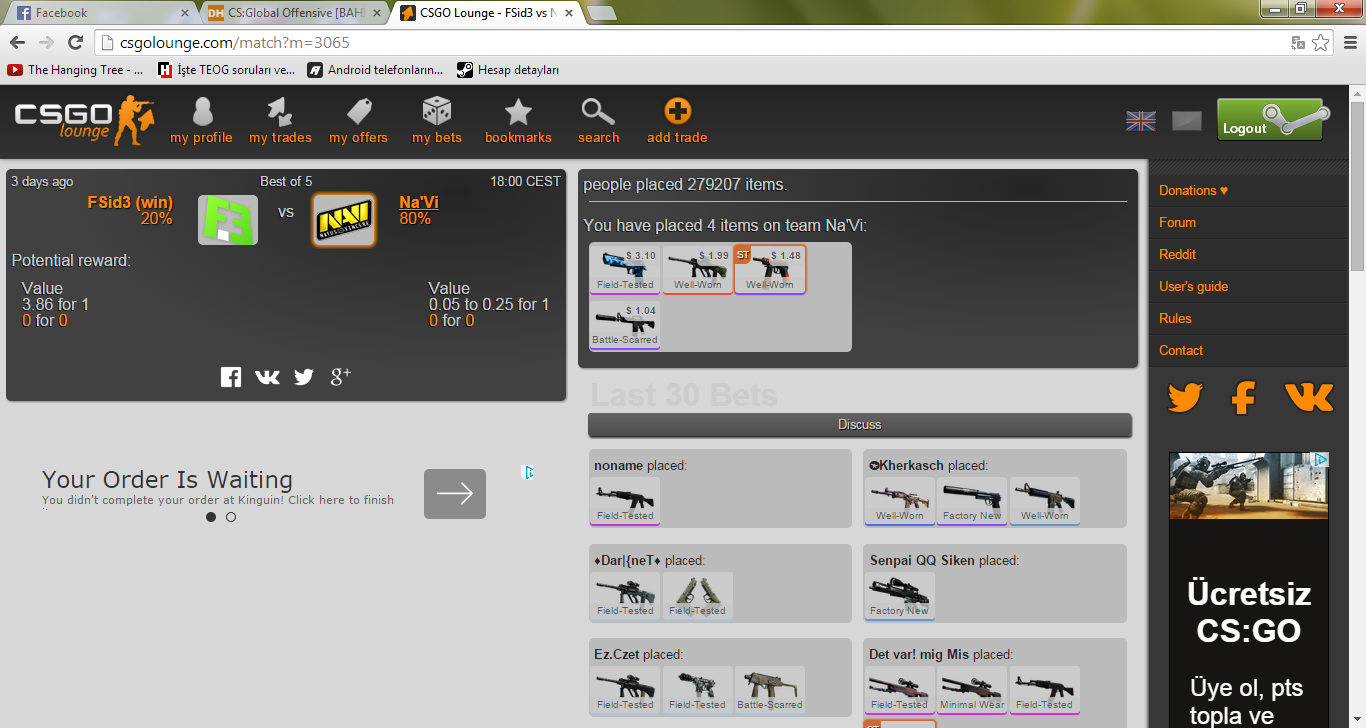
Task: Open the sidebar orange Twitter icon
Action: click(x=1185, y=398)
